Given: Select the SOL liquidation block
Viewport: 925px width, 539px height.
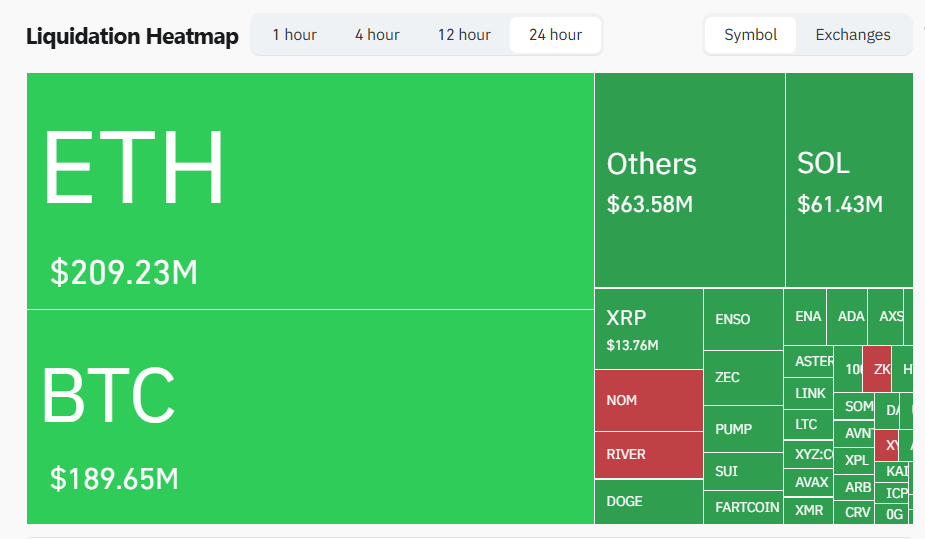Looking at the screenshot, I should coord(848,181).
